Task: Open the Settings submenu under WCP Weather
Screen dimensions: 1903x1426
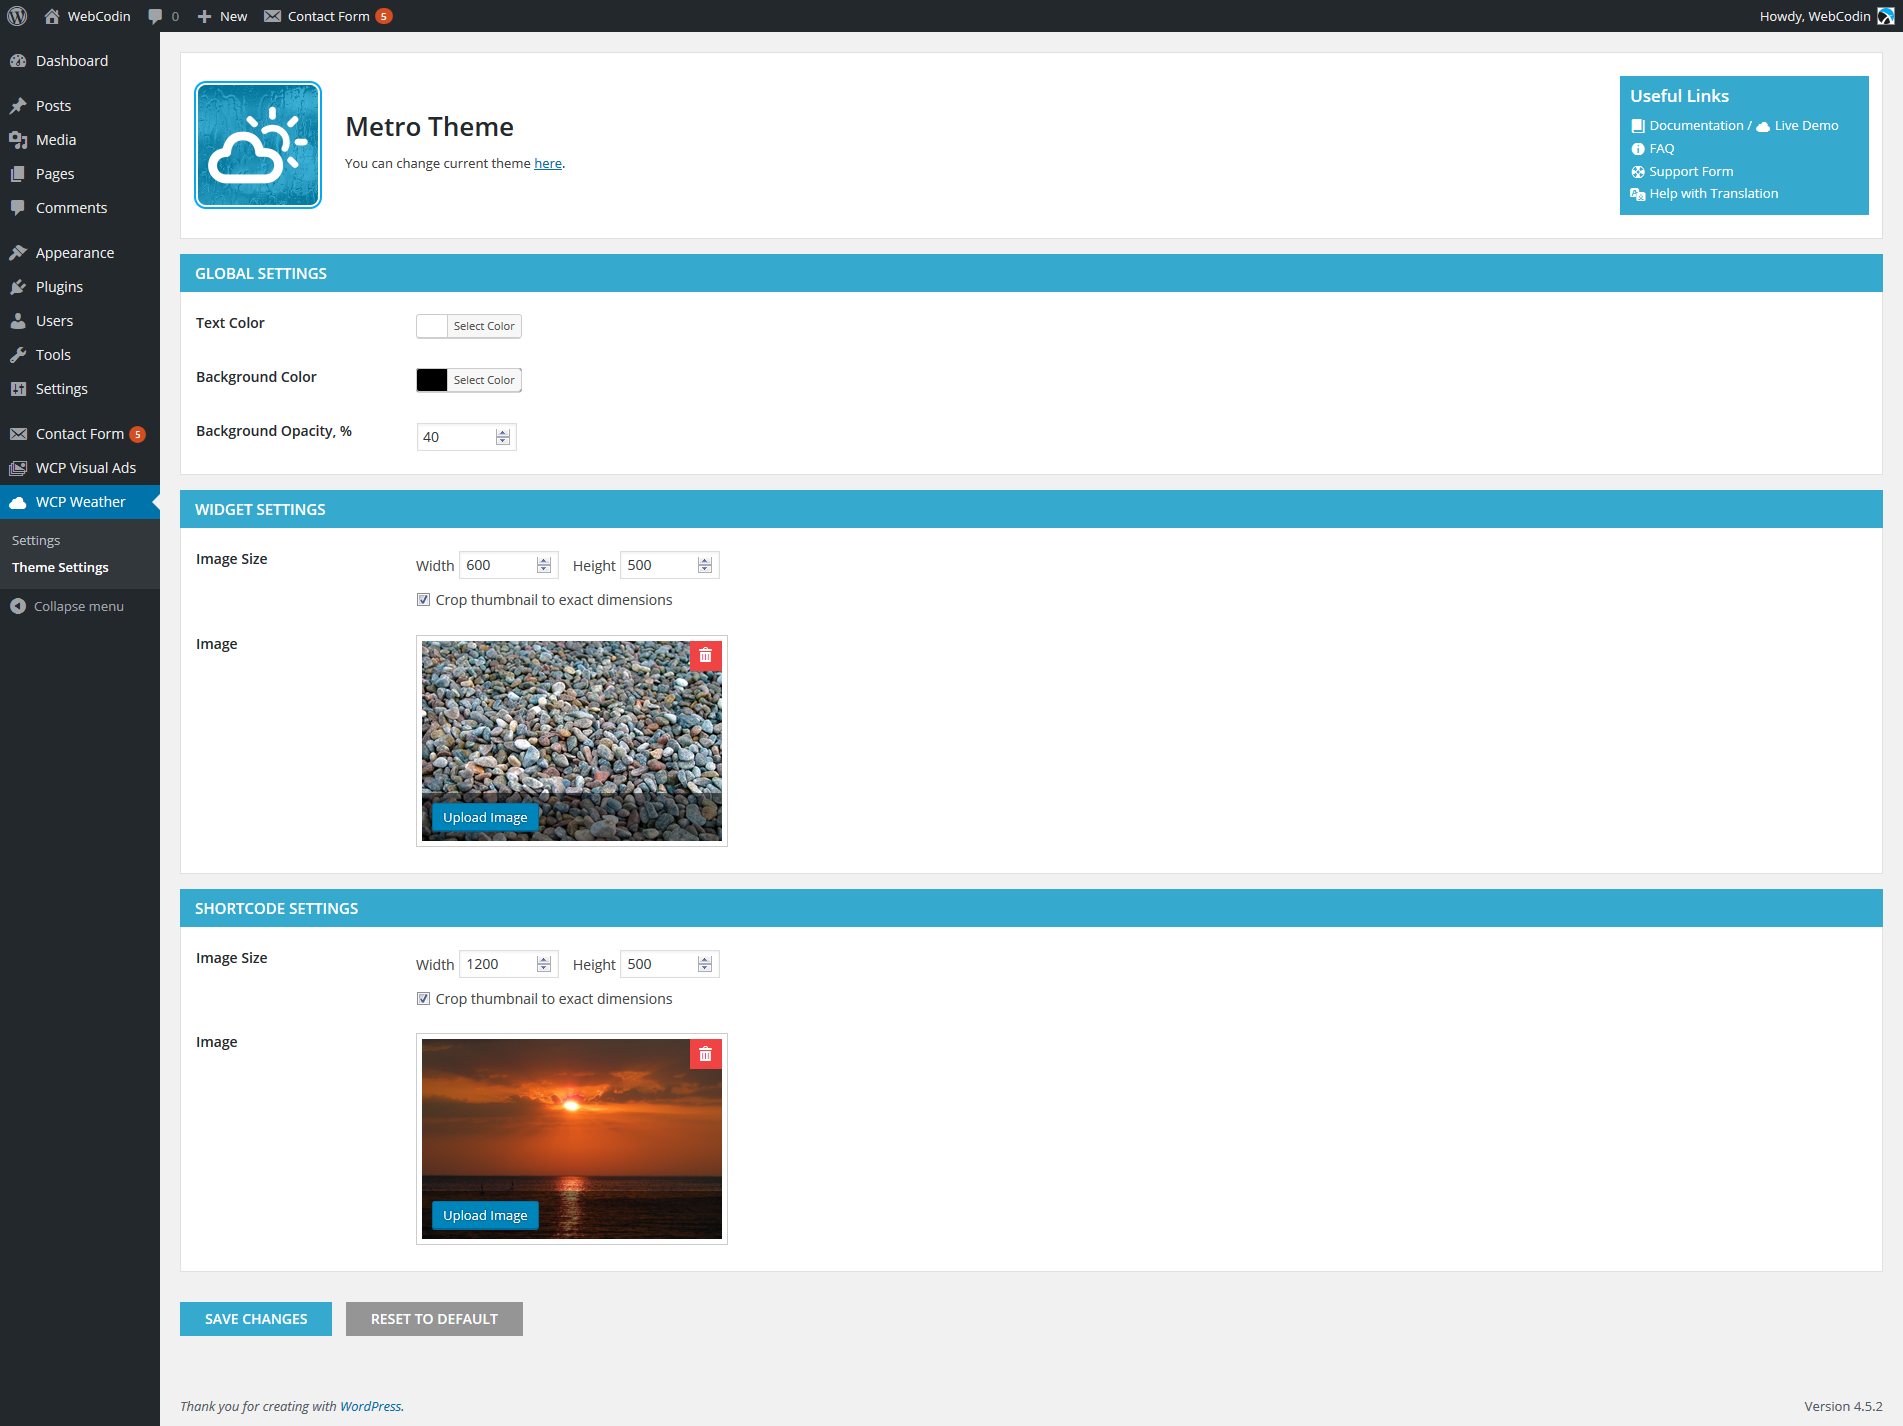Action: tap(36, 540)
